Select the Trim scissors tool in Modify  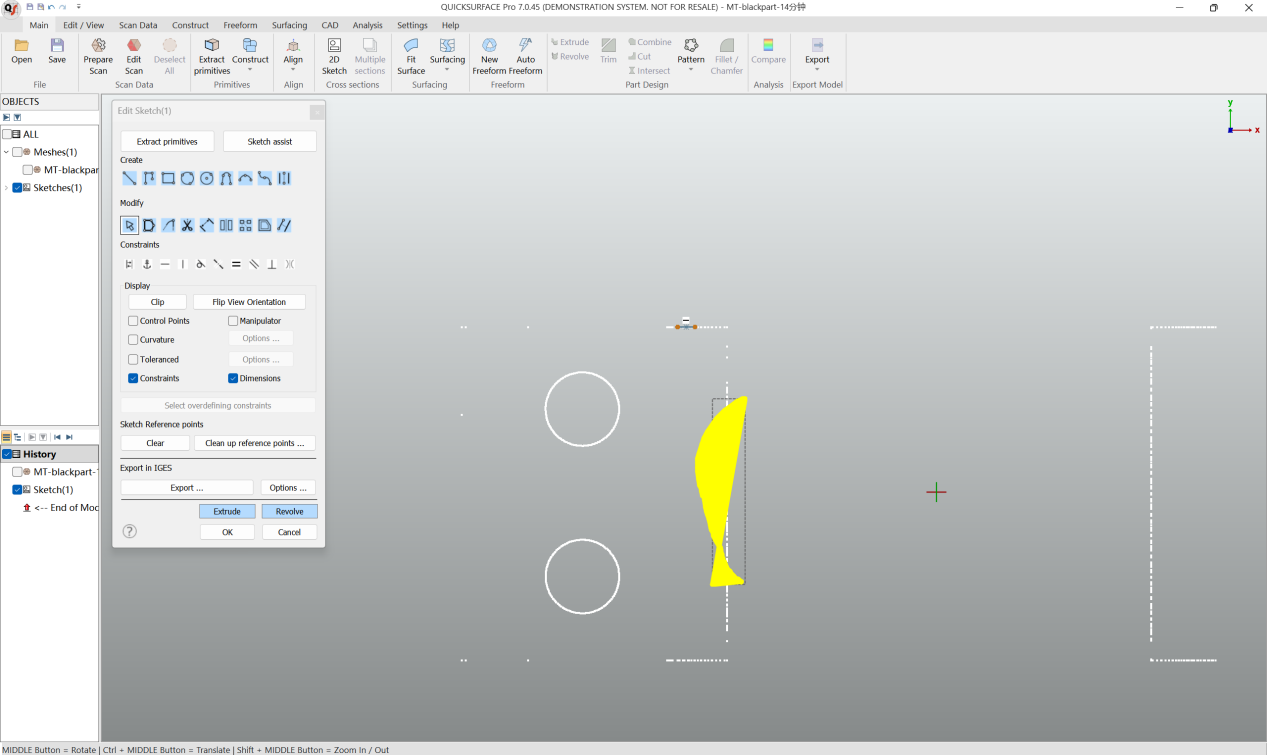[x=188, y=225]
